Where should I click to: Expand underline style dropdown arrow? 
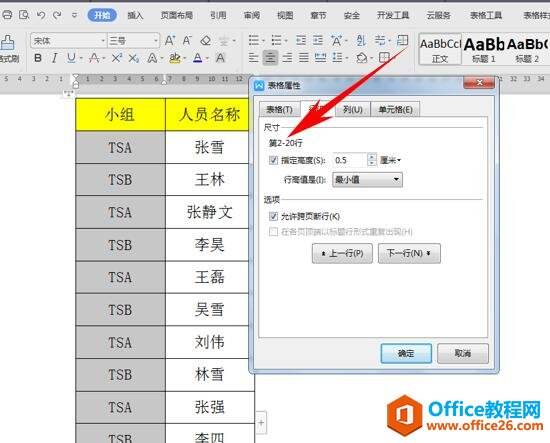point(81,59)
